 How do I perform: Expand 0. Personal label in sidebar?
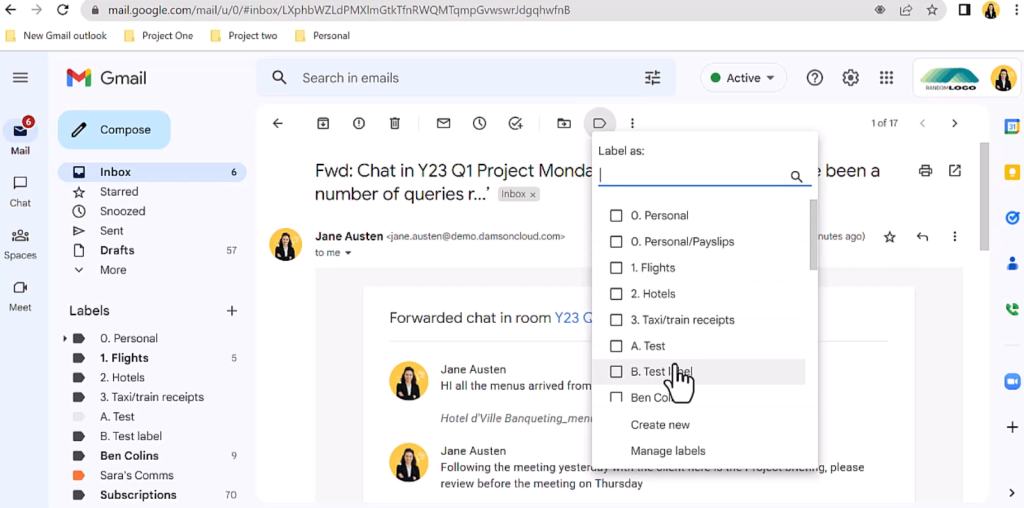pyautogui.click(x=65, y=338)
